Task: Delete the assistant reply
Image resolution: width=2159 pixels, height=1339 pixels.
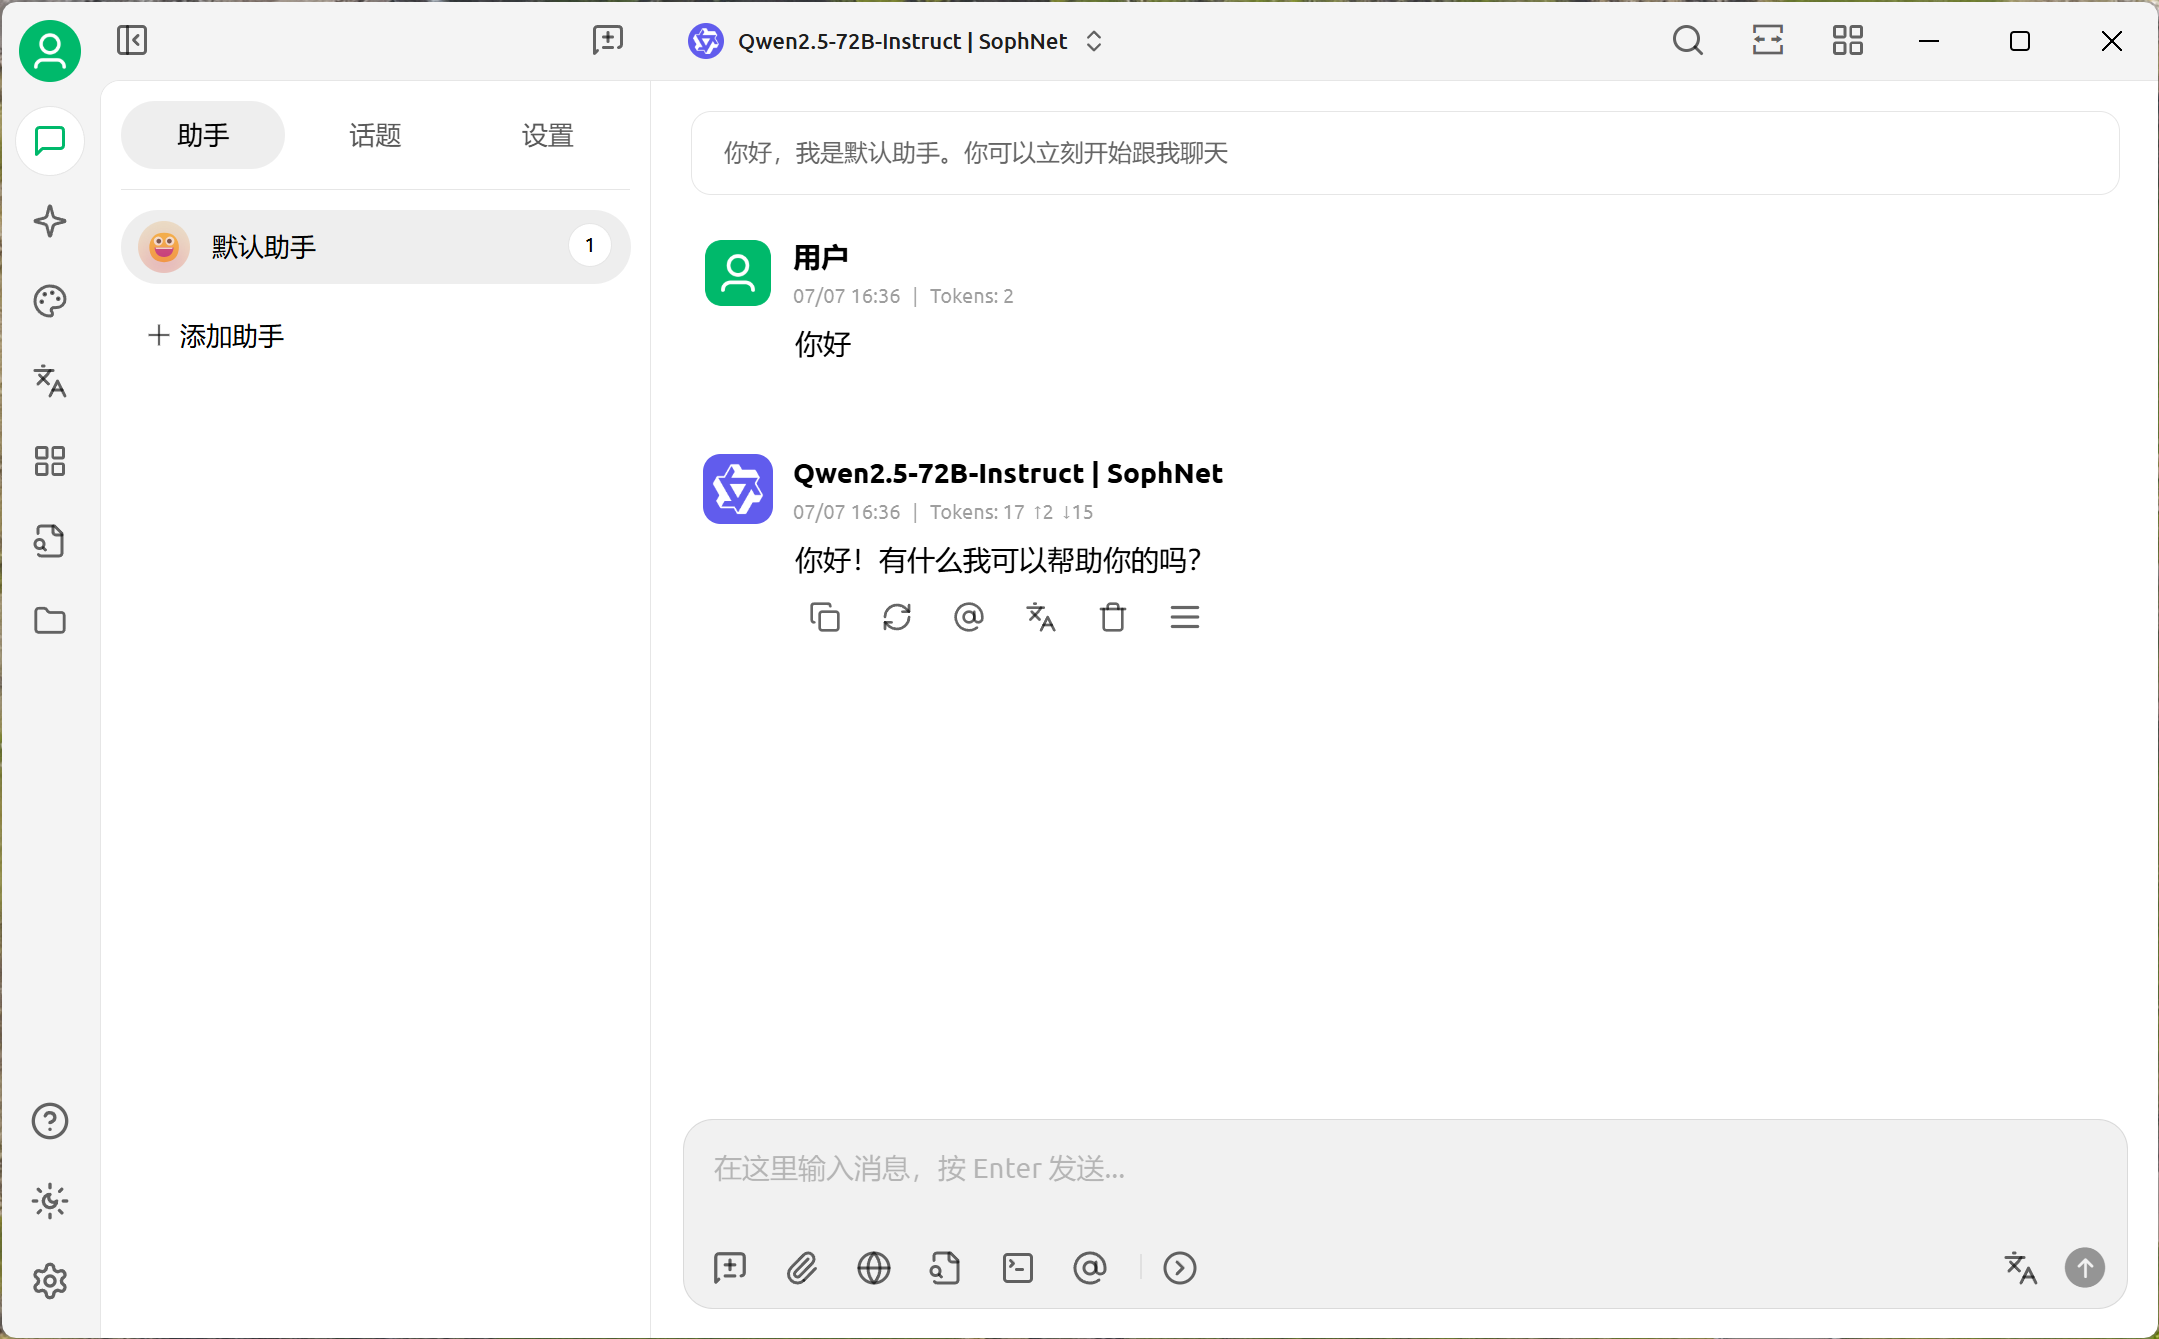Action: 1113,617
